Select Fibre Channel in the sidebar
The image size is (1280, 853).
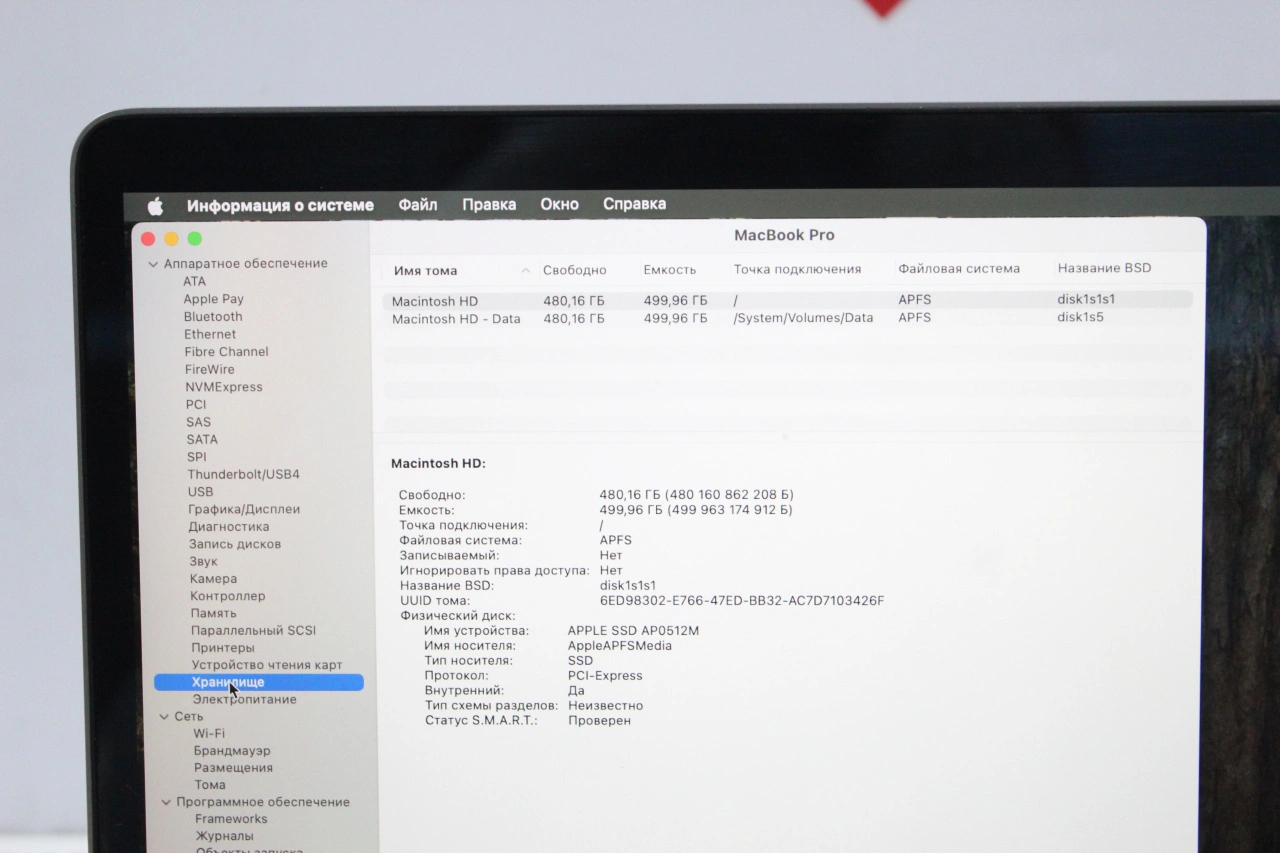(226, 352)
